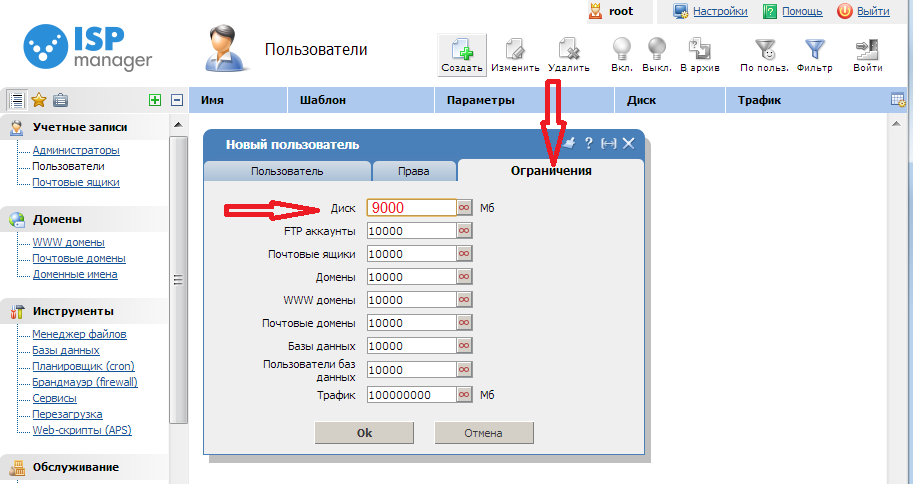Viewport: 913px width, 484px height.
Task: Click the sidebar vertical scrollbar
Action: point(179,280)
